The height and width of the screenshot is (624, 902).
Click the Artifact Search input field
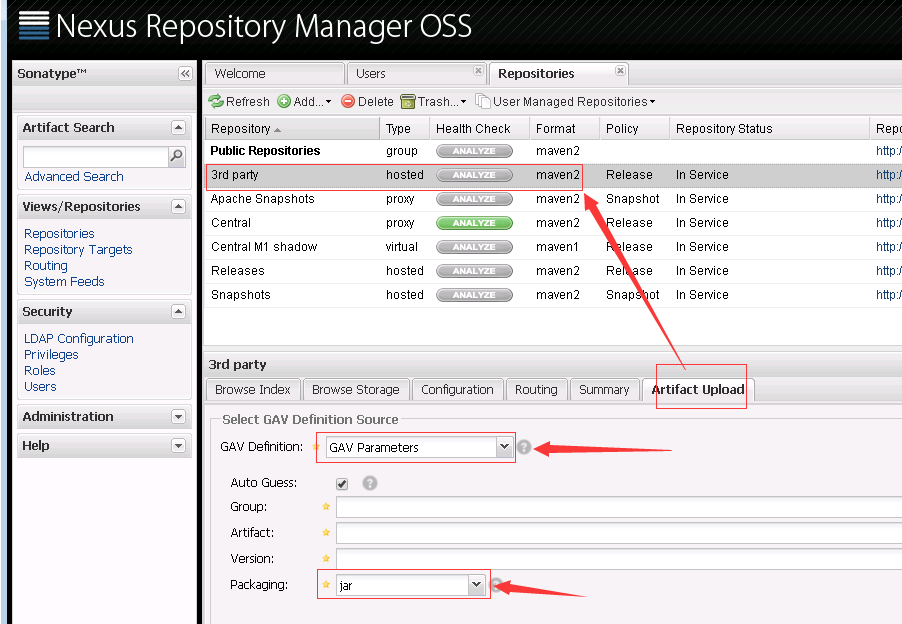(95, 156)
